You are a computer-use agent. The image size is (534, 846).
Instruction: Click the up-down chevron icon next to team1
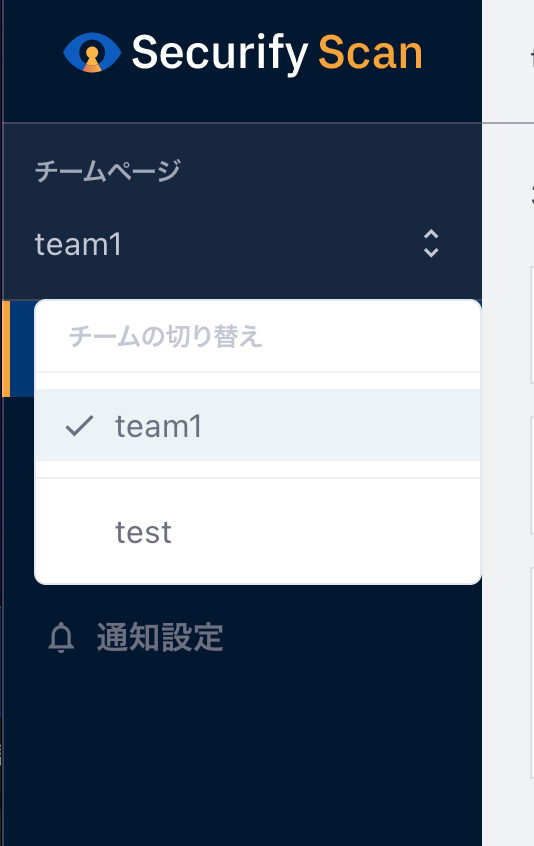click(x=430, y=243)
